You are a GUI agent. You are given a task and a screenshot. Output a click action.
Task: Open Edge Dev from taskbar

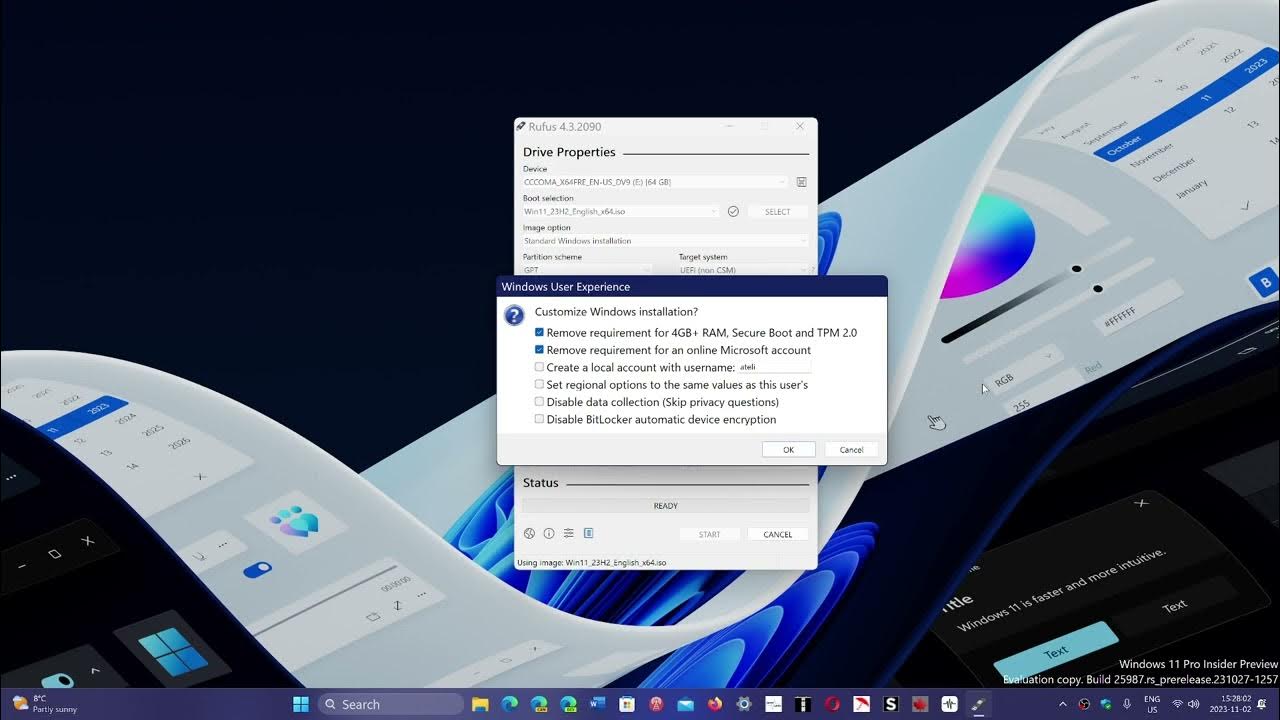(x=568, y=704)
